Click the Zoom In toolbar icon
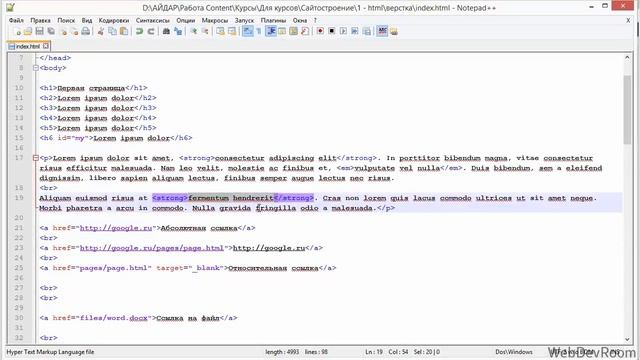 193,31
